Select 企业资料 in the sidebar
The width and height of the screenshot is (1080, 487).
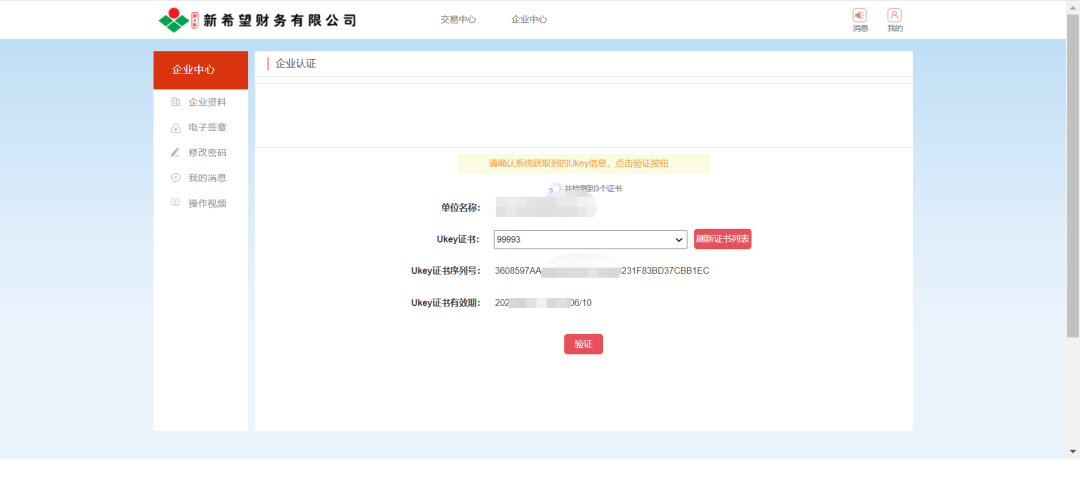click(x=207, y=103)
